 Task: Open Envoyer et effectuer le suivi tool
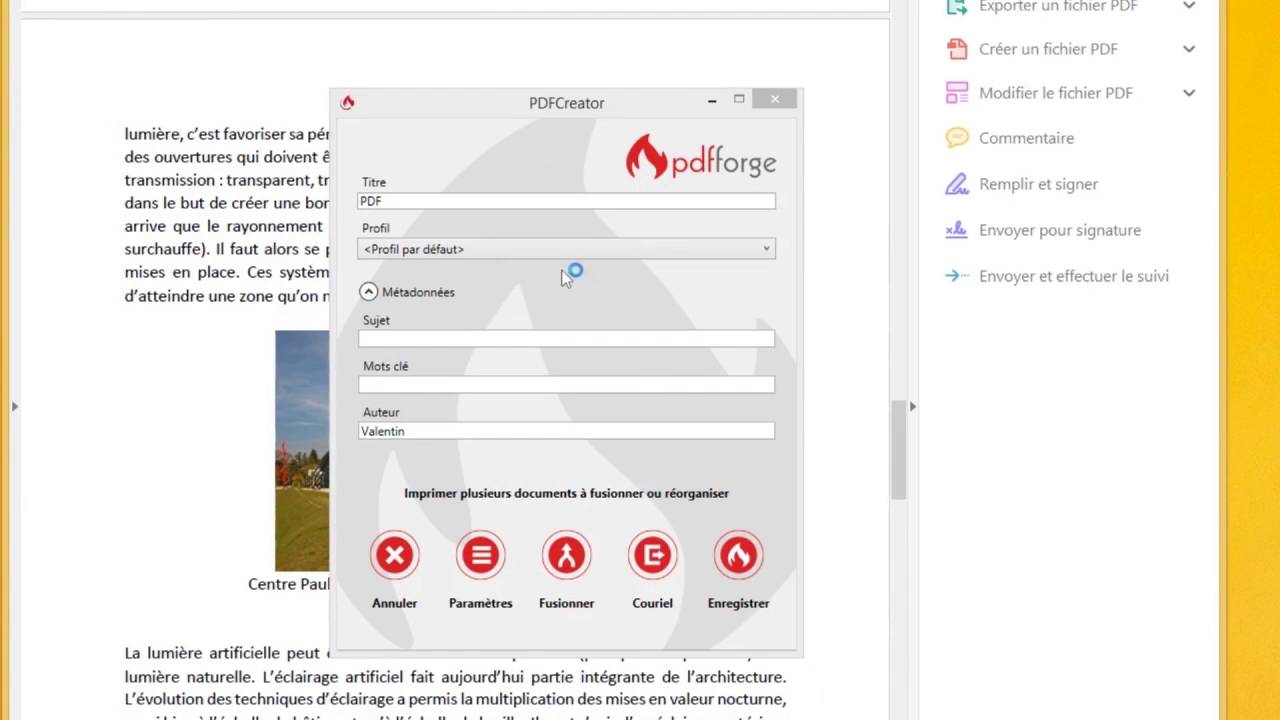pyautogui.click(x=1073, y=276)
